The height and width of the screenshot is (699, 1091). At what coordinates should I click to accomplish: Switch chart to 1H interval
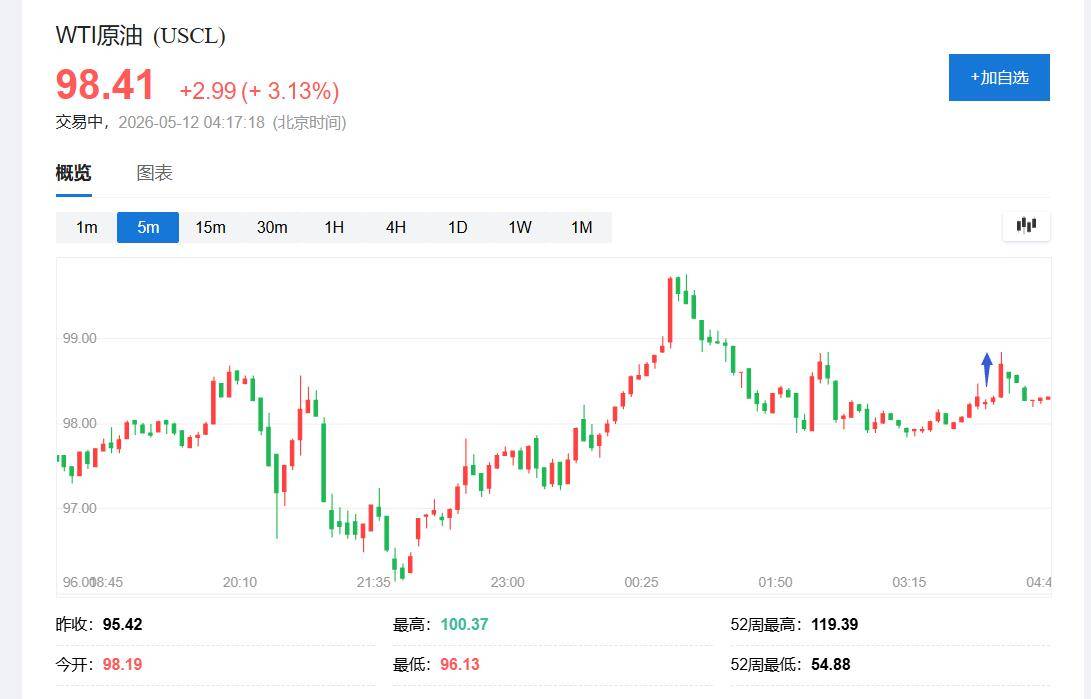coord(334,227)
